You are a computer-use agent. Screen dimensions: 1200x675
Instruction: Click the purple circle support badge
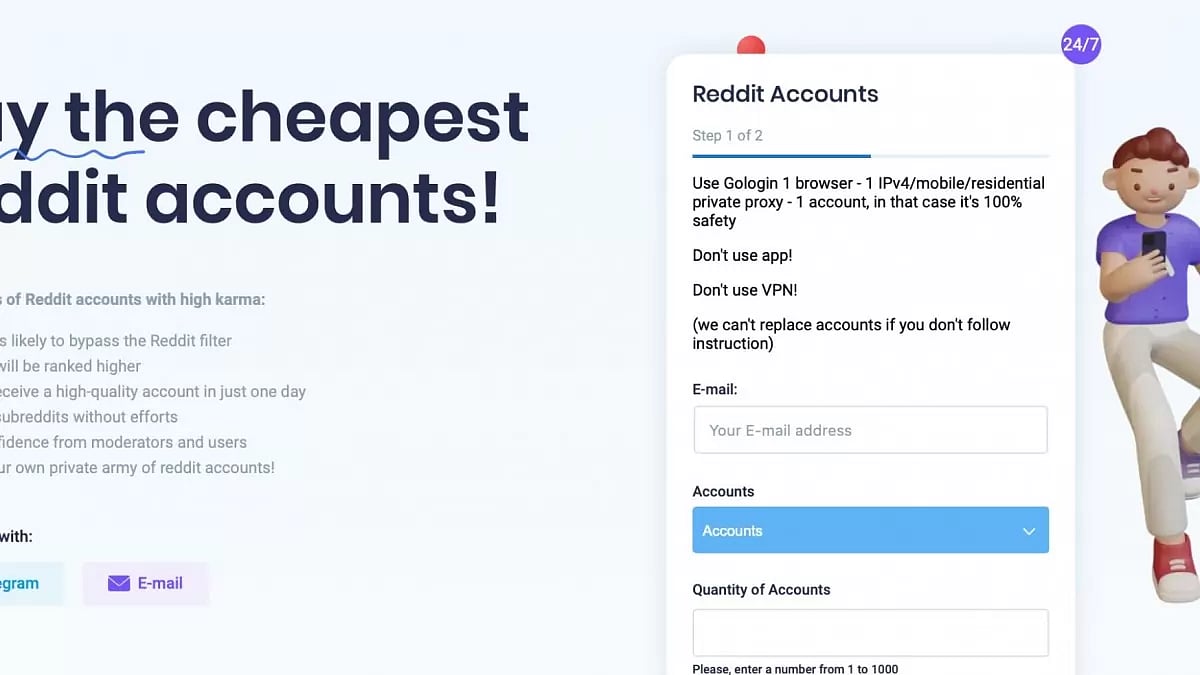[1080, 44]
